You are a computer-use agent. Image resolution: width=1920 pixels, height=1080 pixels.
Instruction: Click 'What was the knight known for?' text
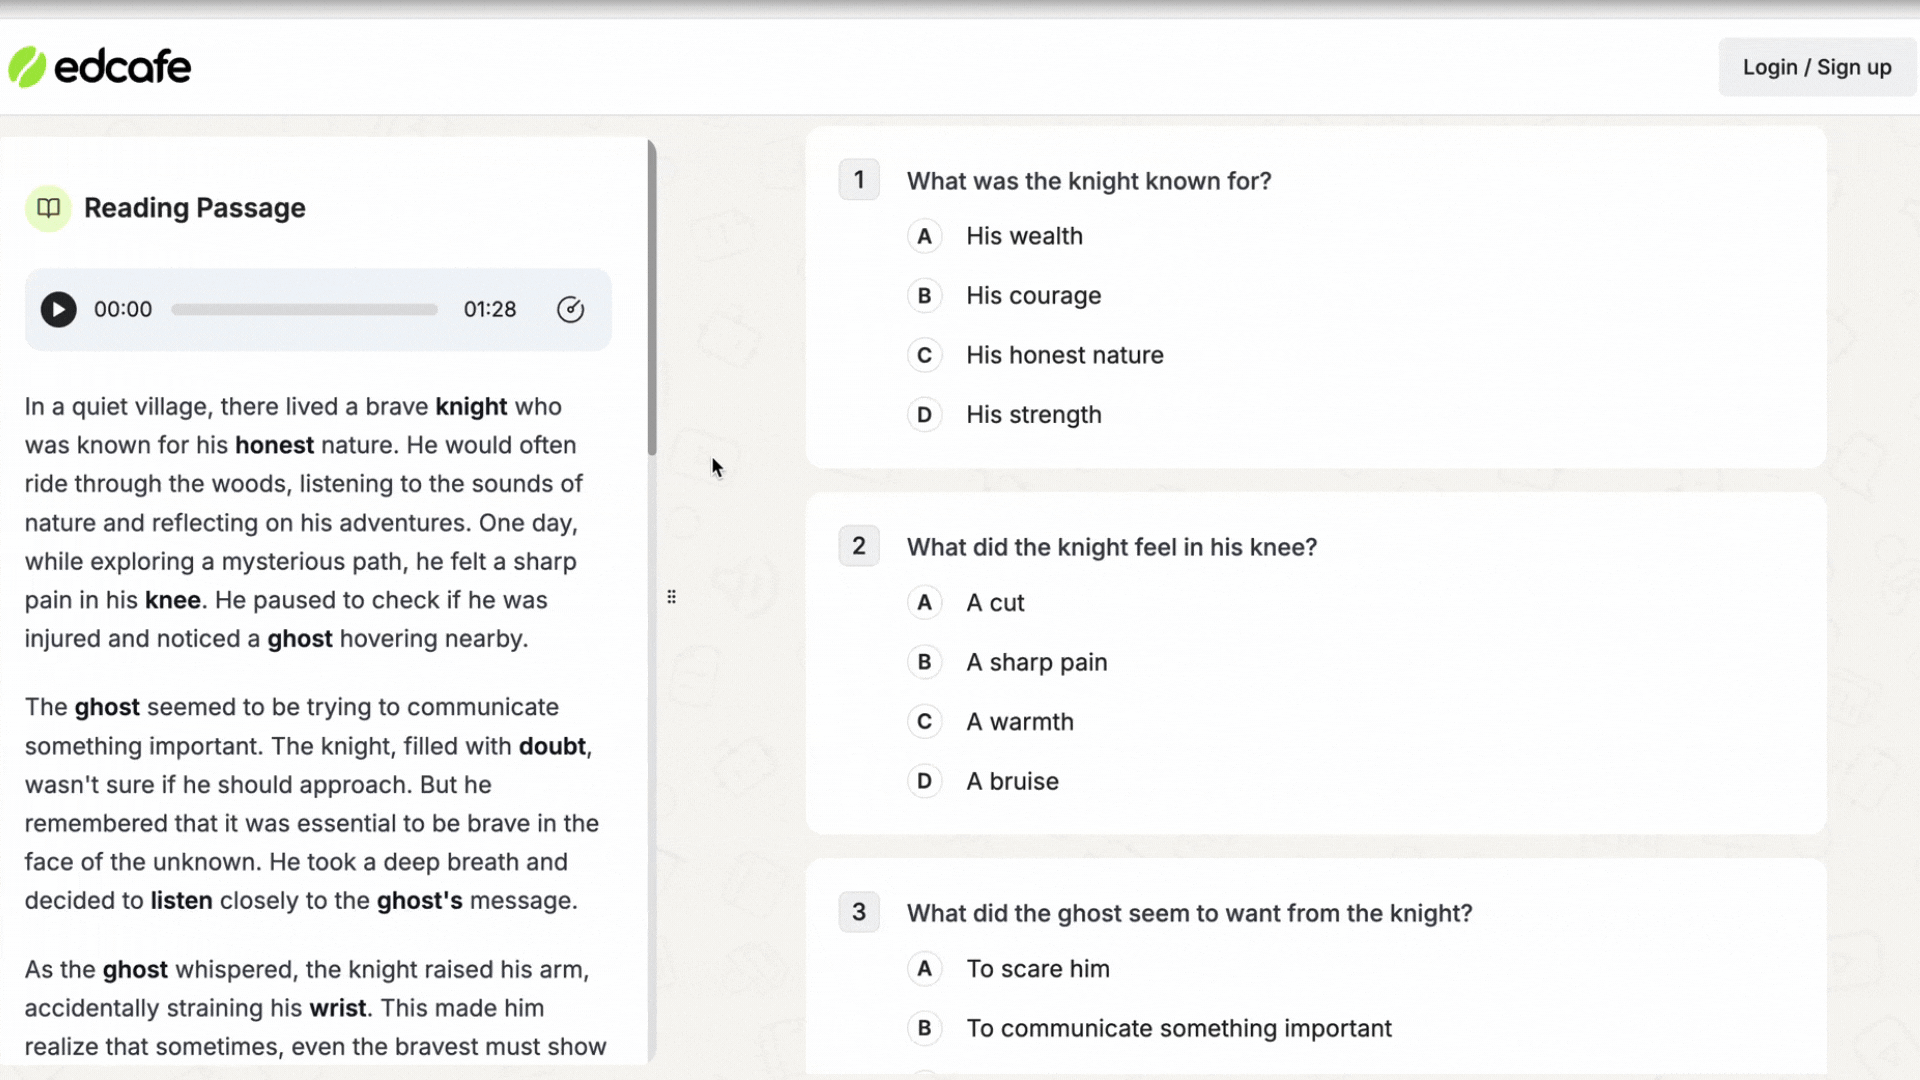(1089, 181)
